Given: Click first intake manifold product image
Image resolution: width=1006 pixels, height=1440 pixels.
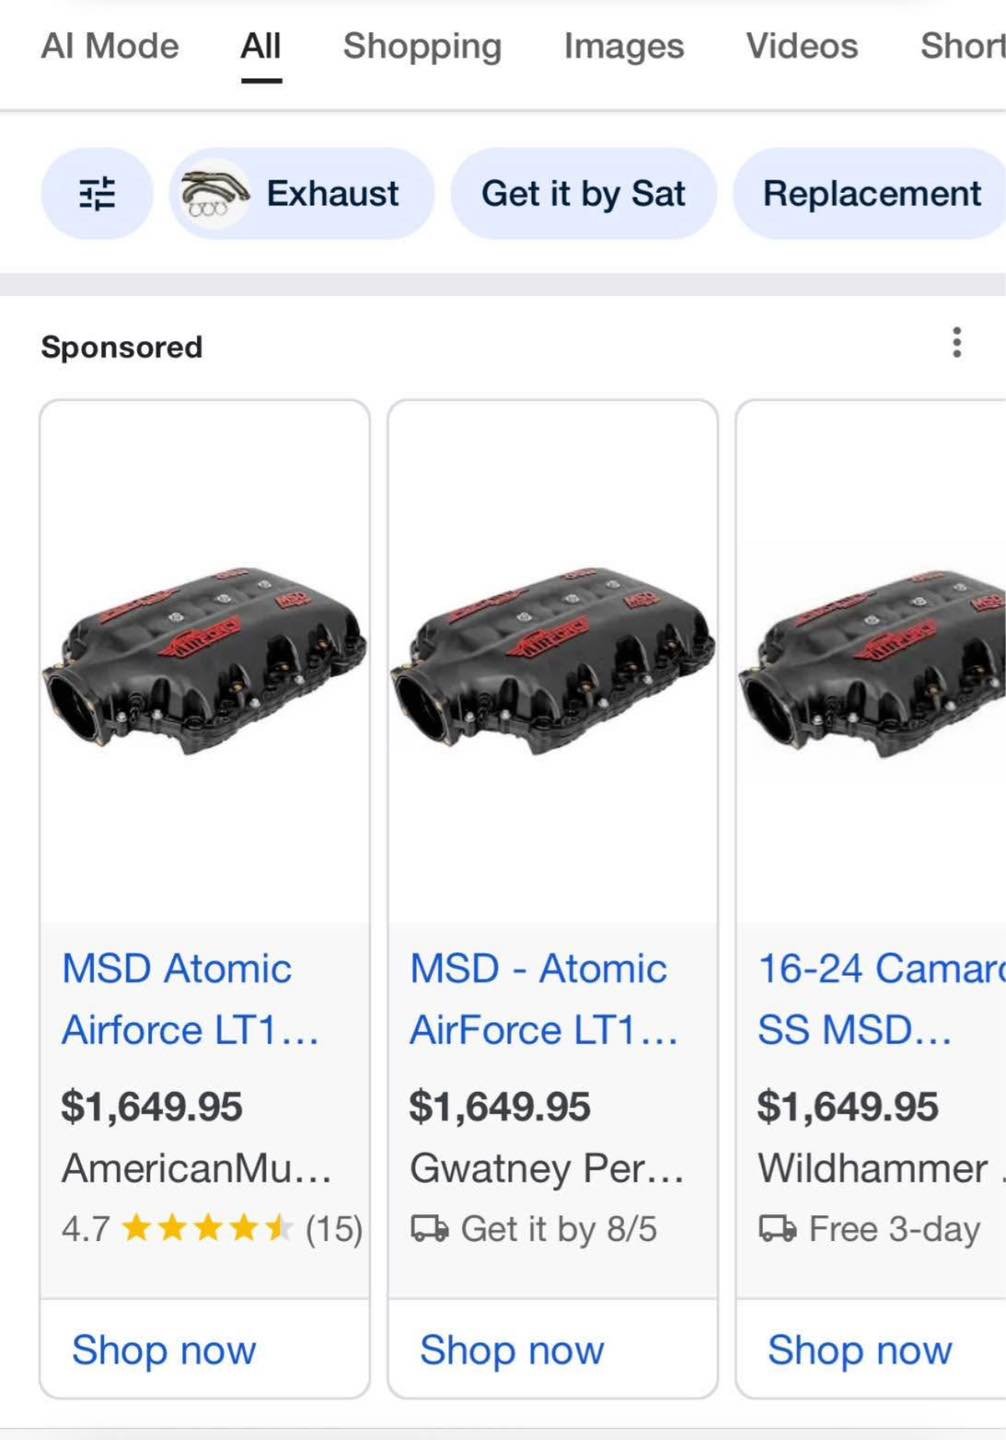Looking at the screenshot, I should [205, 660].
